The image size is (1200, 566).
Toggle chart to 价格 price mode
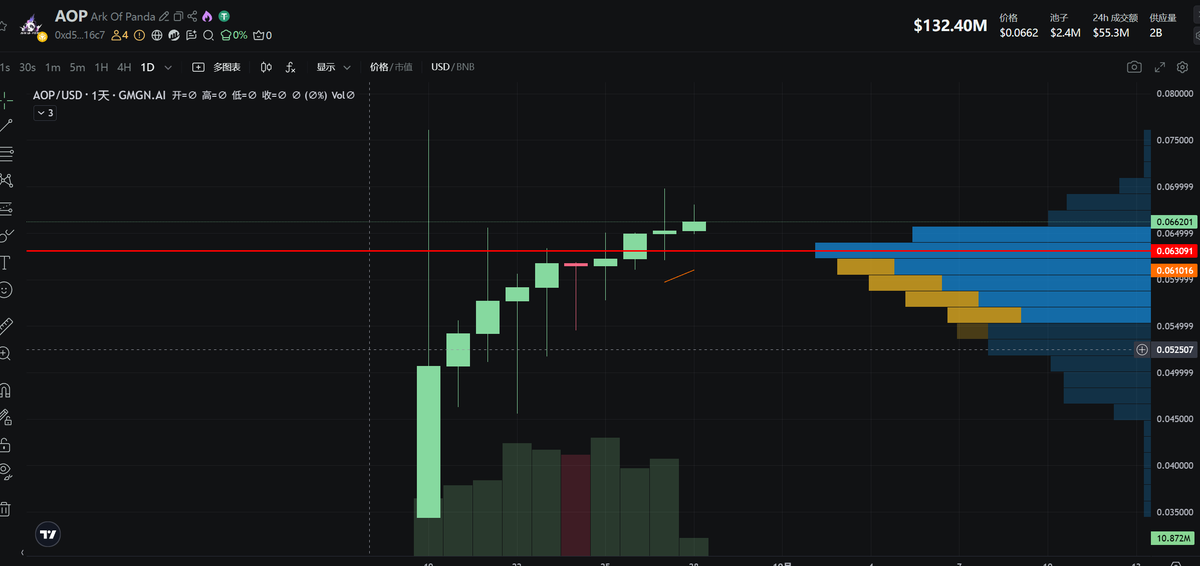coord(379,67)
